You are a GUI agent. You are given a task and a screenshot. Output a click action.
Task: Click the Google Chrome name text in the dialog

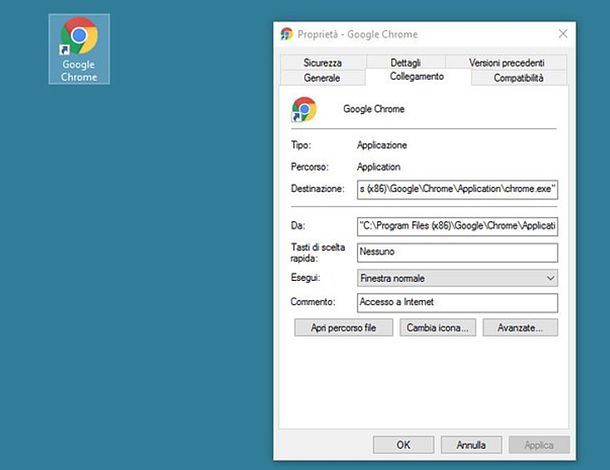tap(373, 109)
